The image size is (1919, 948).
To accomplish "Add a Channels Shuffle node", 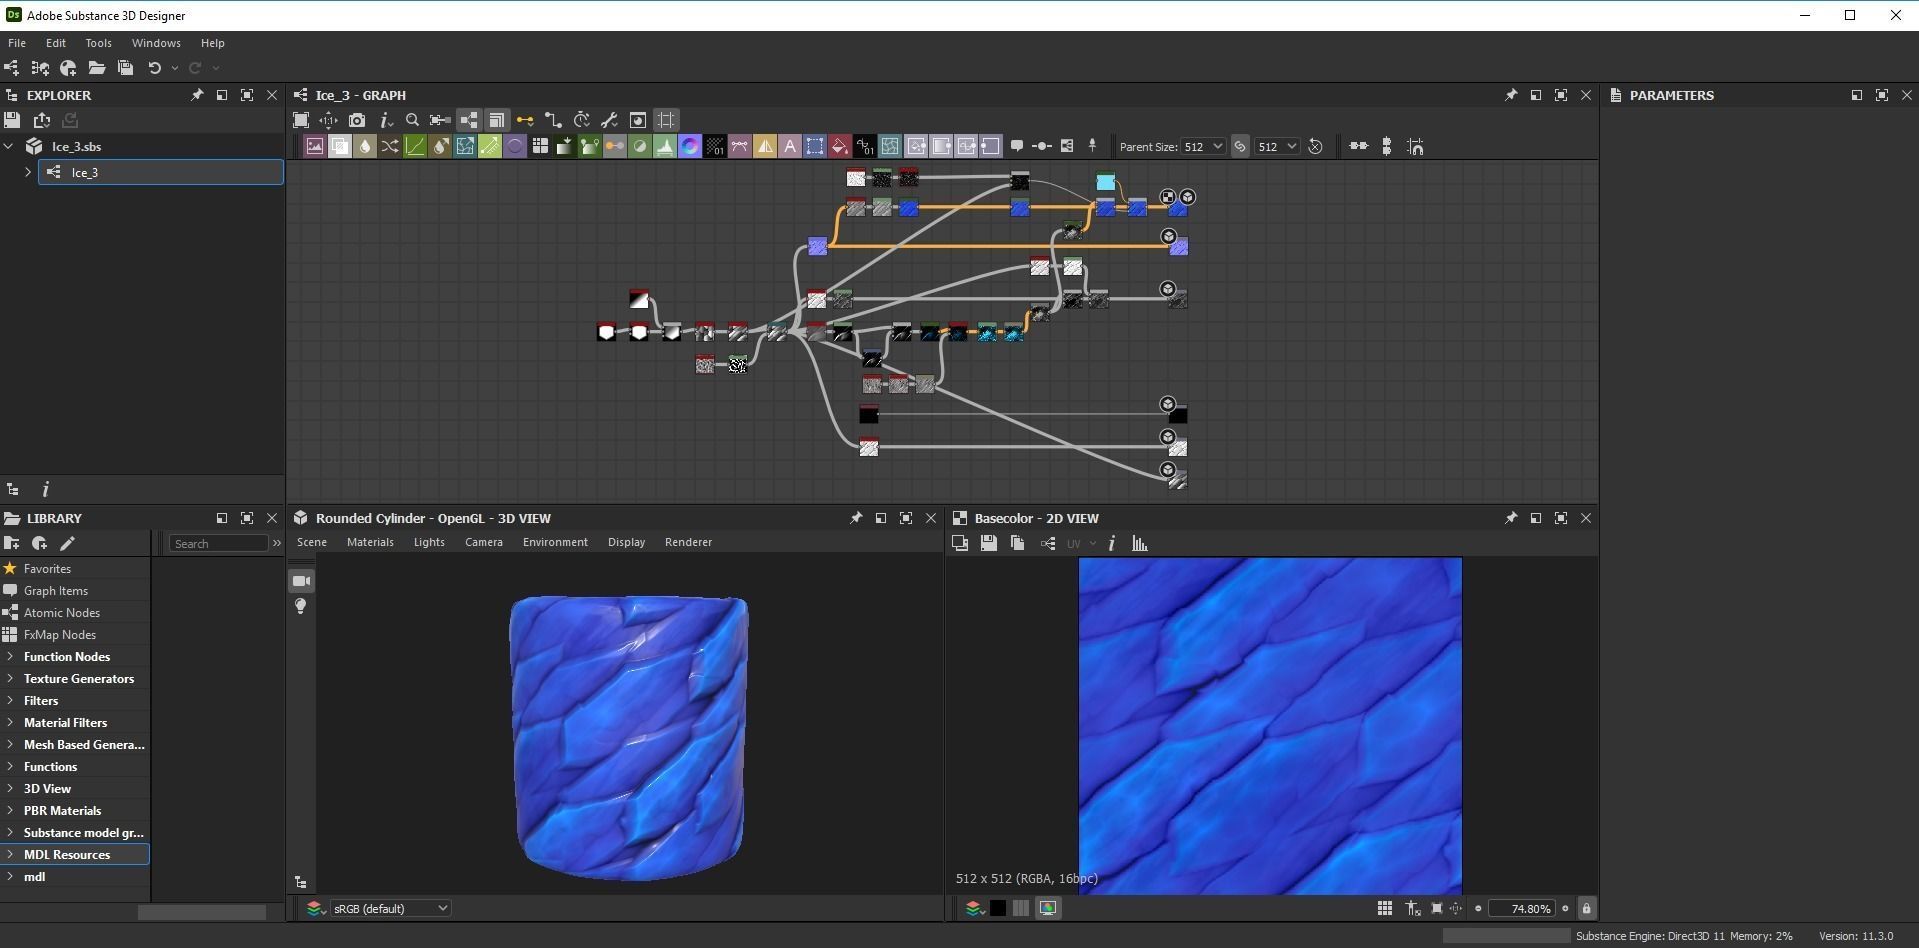I will coord(390,146).
